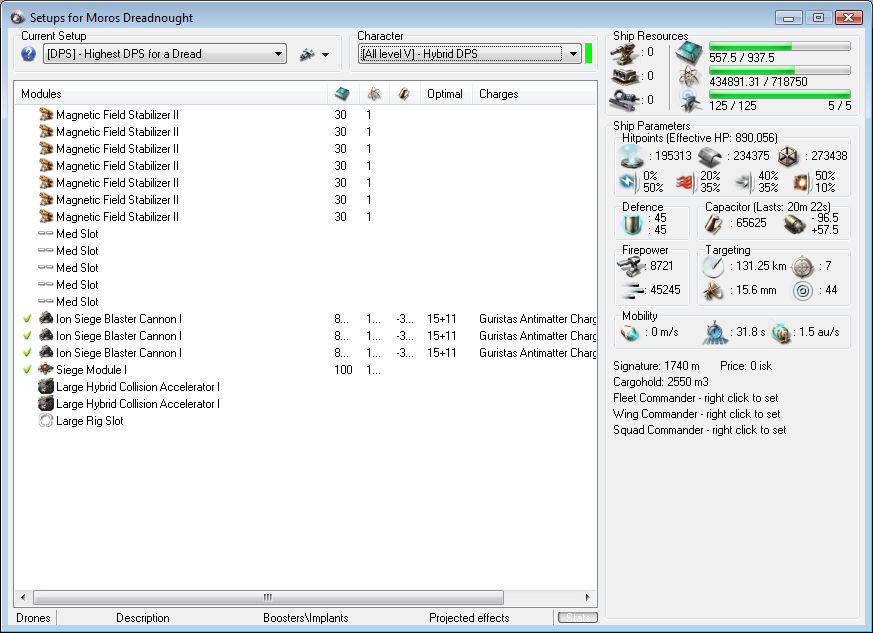The width and height of the screenshot is (873, 633).
Task: Select the last Magnetic Field Stabilizer II row
Action: [x=305, y=217]
